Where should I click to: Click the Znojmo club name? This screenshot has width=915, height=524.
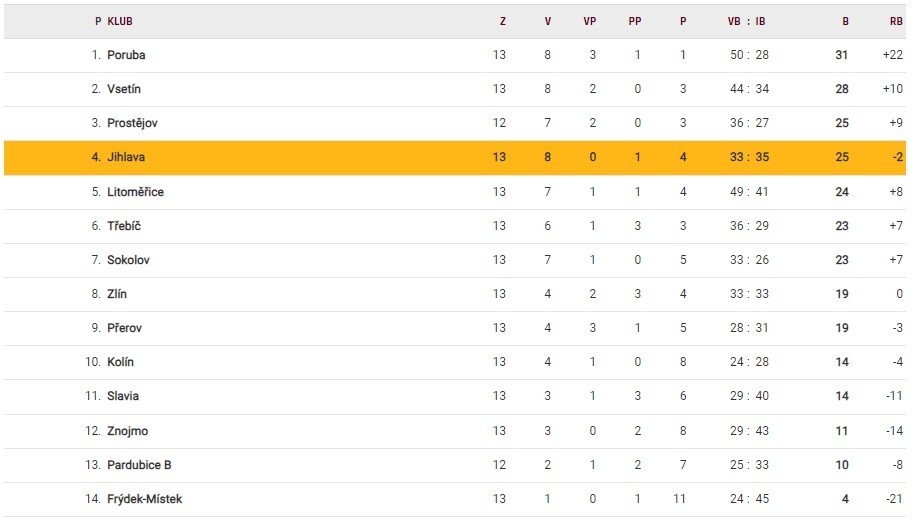coord(126,431)
